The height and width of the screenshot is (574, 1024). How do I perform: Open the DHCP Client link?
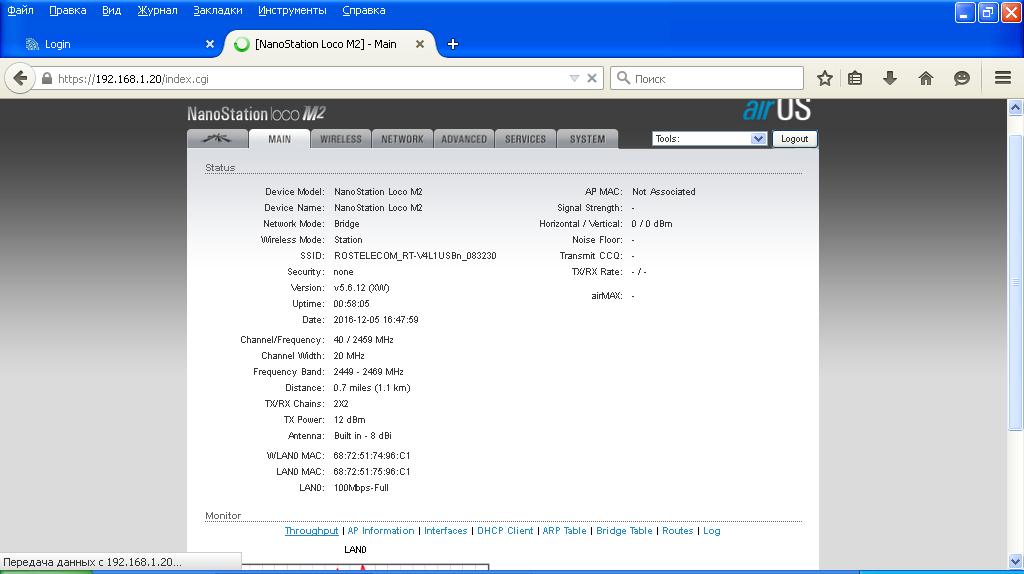pos(505,531)
